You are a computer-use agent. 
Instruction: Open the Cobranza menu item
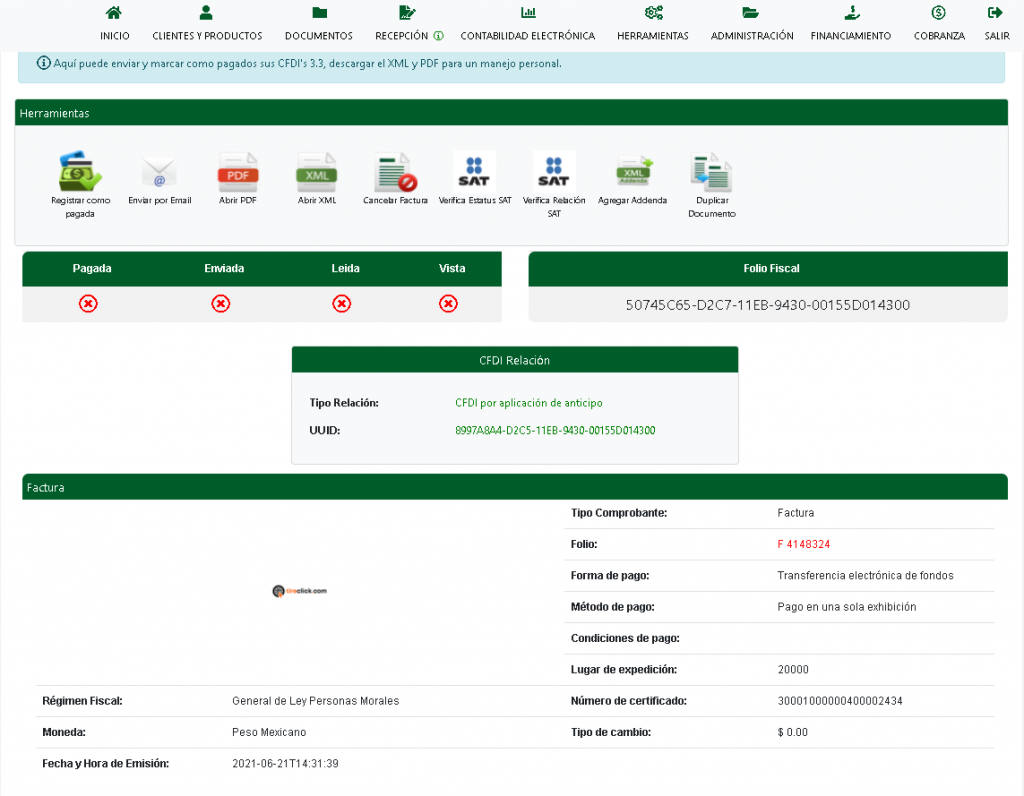939,24
